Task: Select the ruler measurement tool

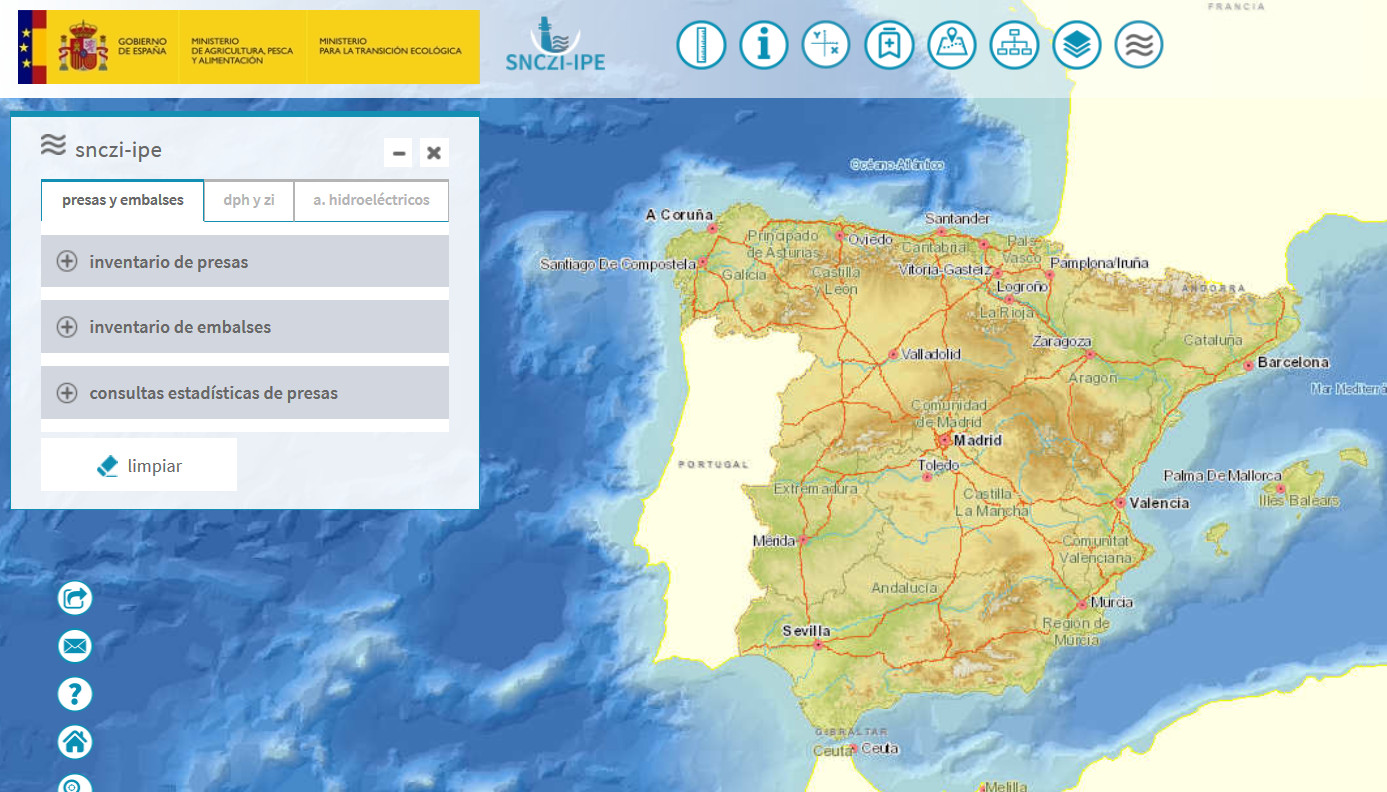Action: pyautogui.click(x=701, y=45)
